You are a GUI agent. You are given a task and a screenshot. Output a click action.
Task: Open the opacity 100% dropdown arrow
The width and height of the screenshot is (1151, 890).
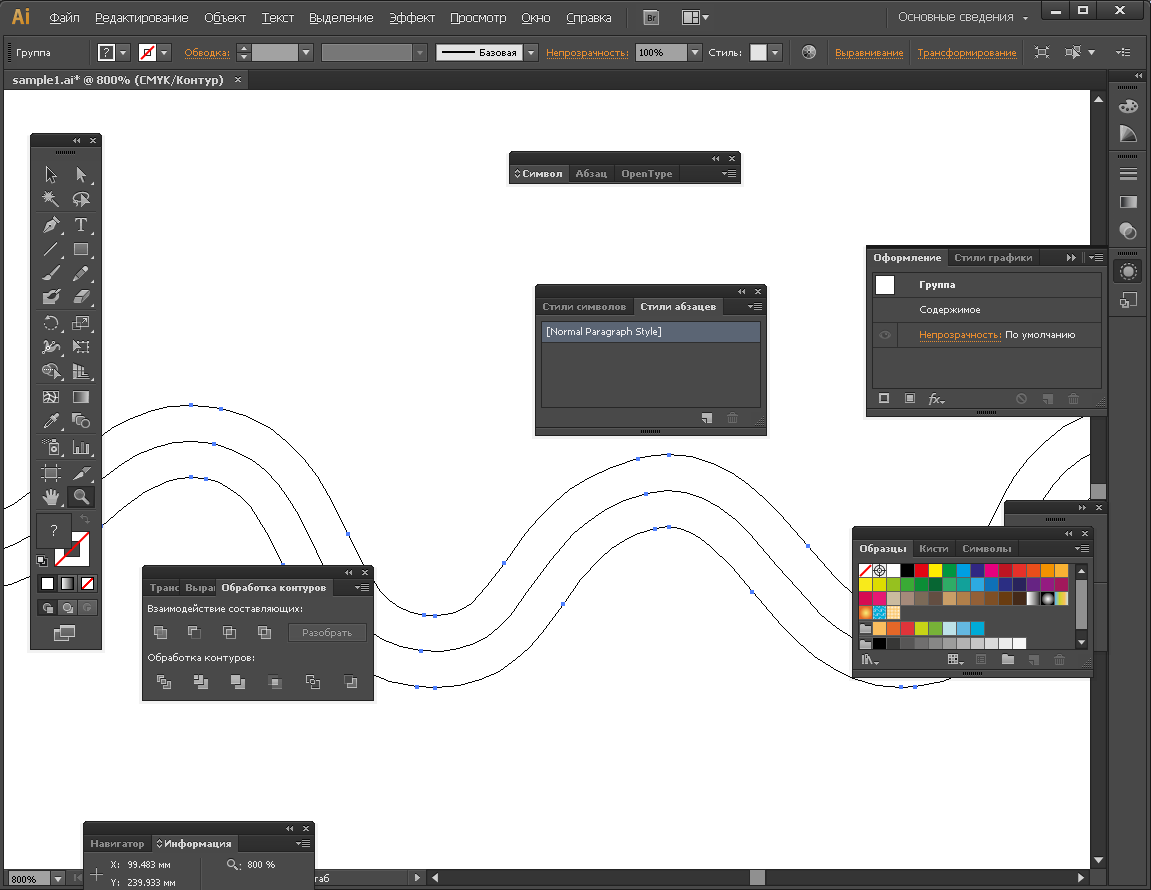(x=695, y=53)
